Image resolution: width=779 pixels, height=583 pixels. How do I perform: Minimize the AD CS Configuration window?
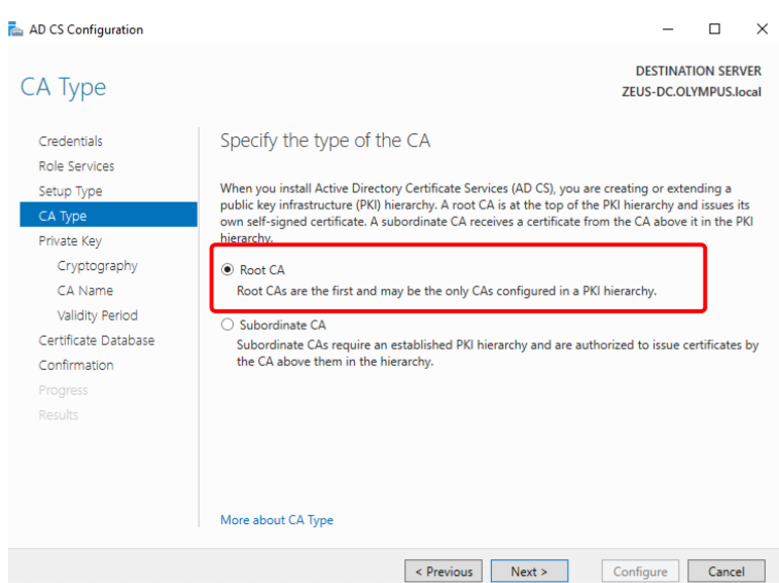coord(667,29)
